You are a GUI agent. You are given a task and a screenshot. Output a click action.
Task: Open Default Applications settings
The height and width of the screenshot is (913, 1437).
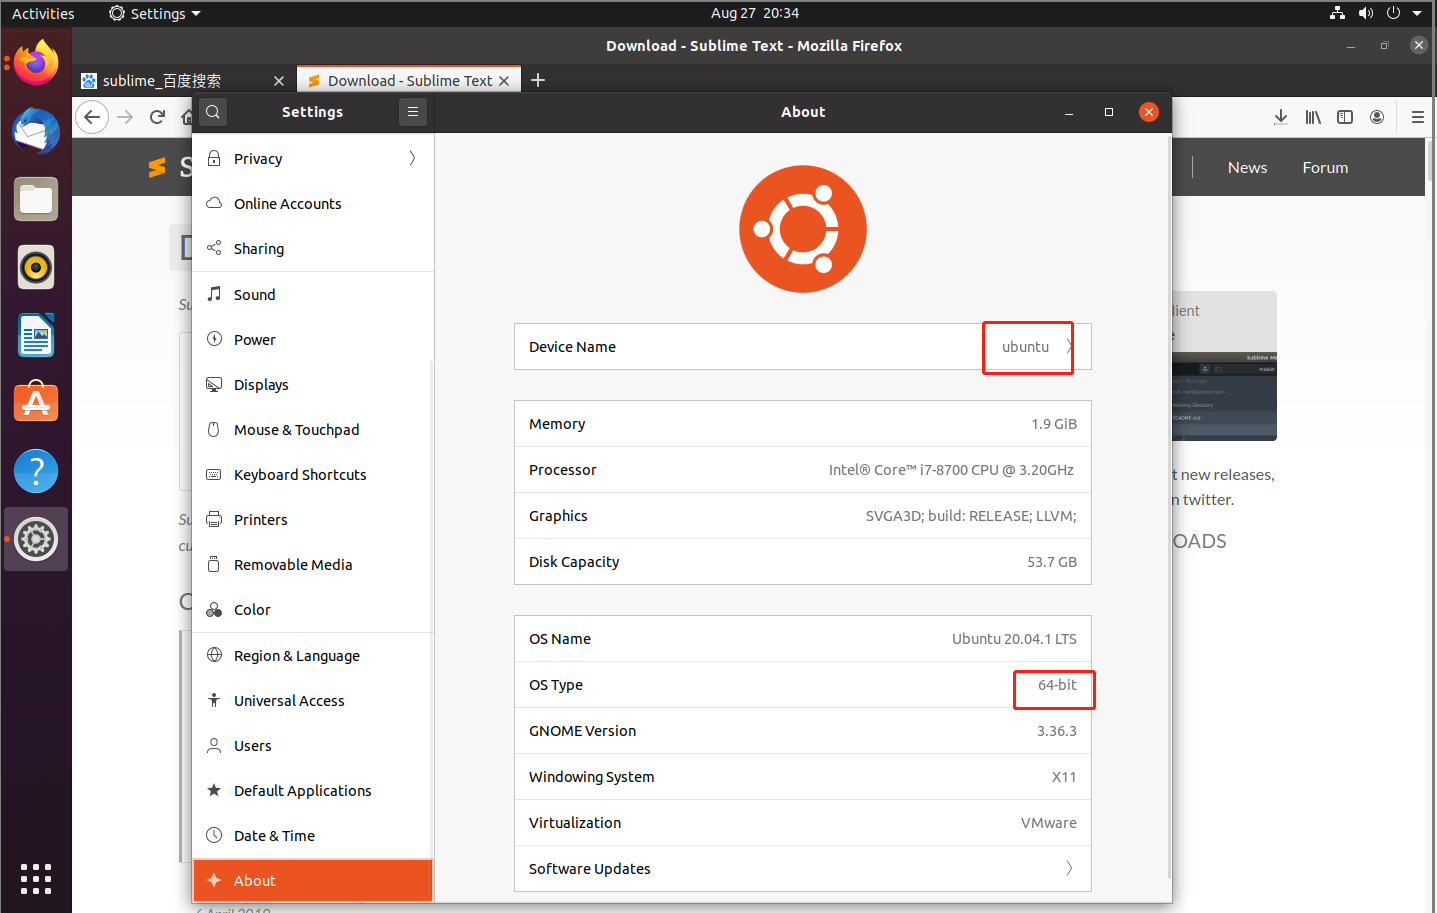point(313,790)
